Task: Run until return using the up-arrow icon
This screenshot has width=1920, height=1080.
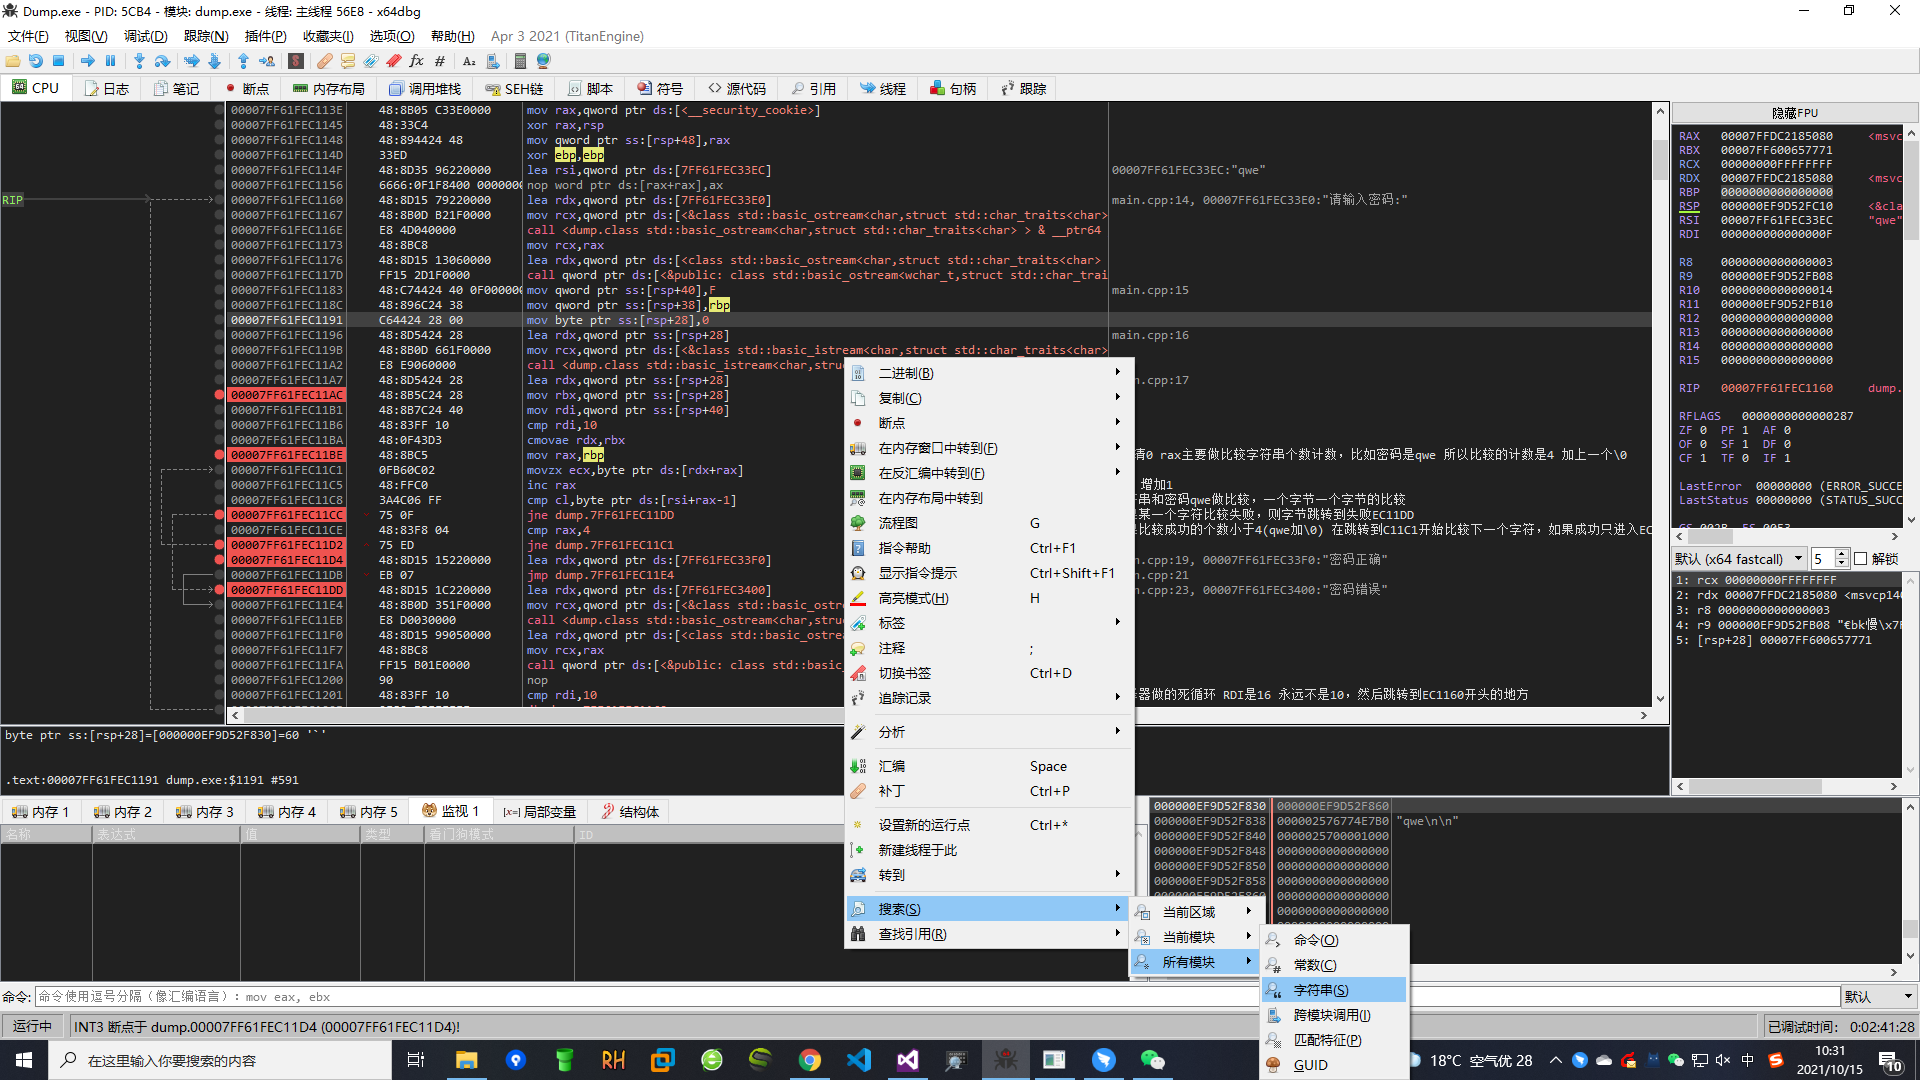Action: 244,61
